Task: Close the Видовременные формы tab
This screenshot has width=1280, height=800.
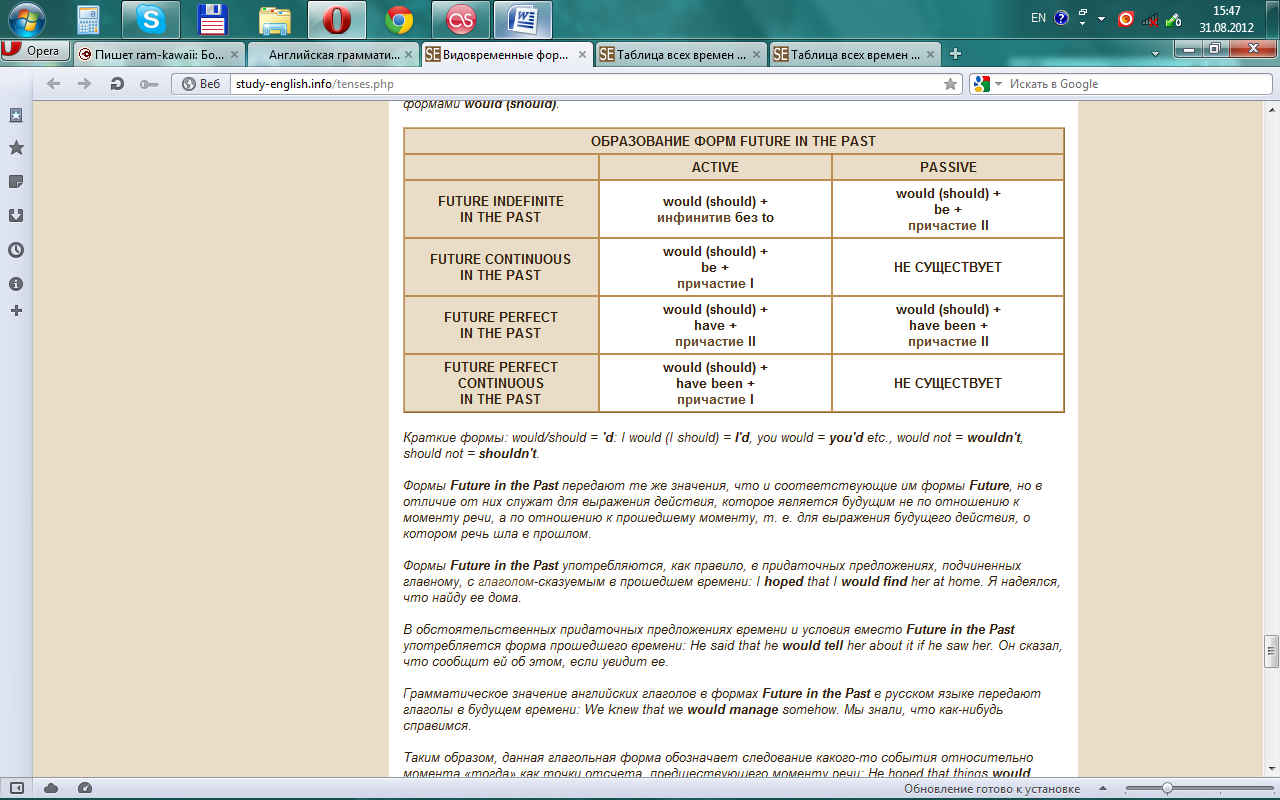Action: point(582,55)
